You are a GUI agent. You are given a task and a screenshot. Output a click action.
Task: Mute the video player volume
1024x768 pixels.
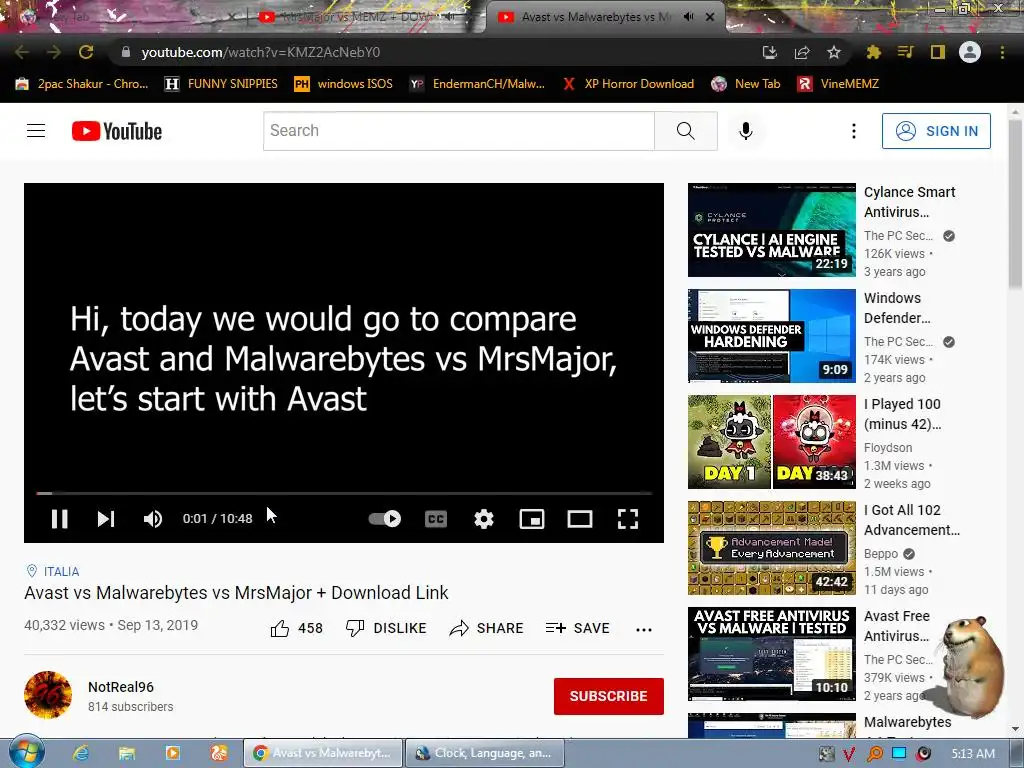point(153,519)
